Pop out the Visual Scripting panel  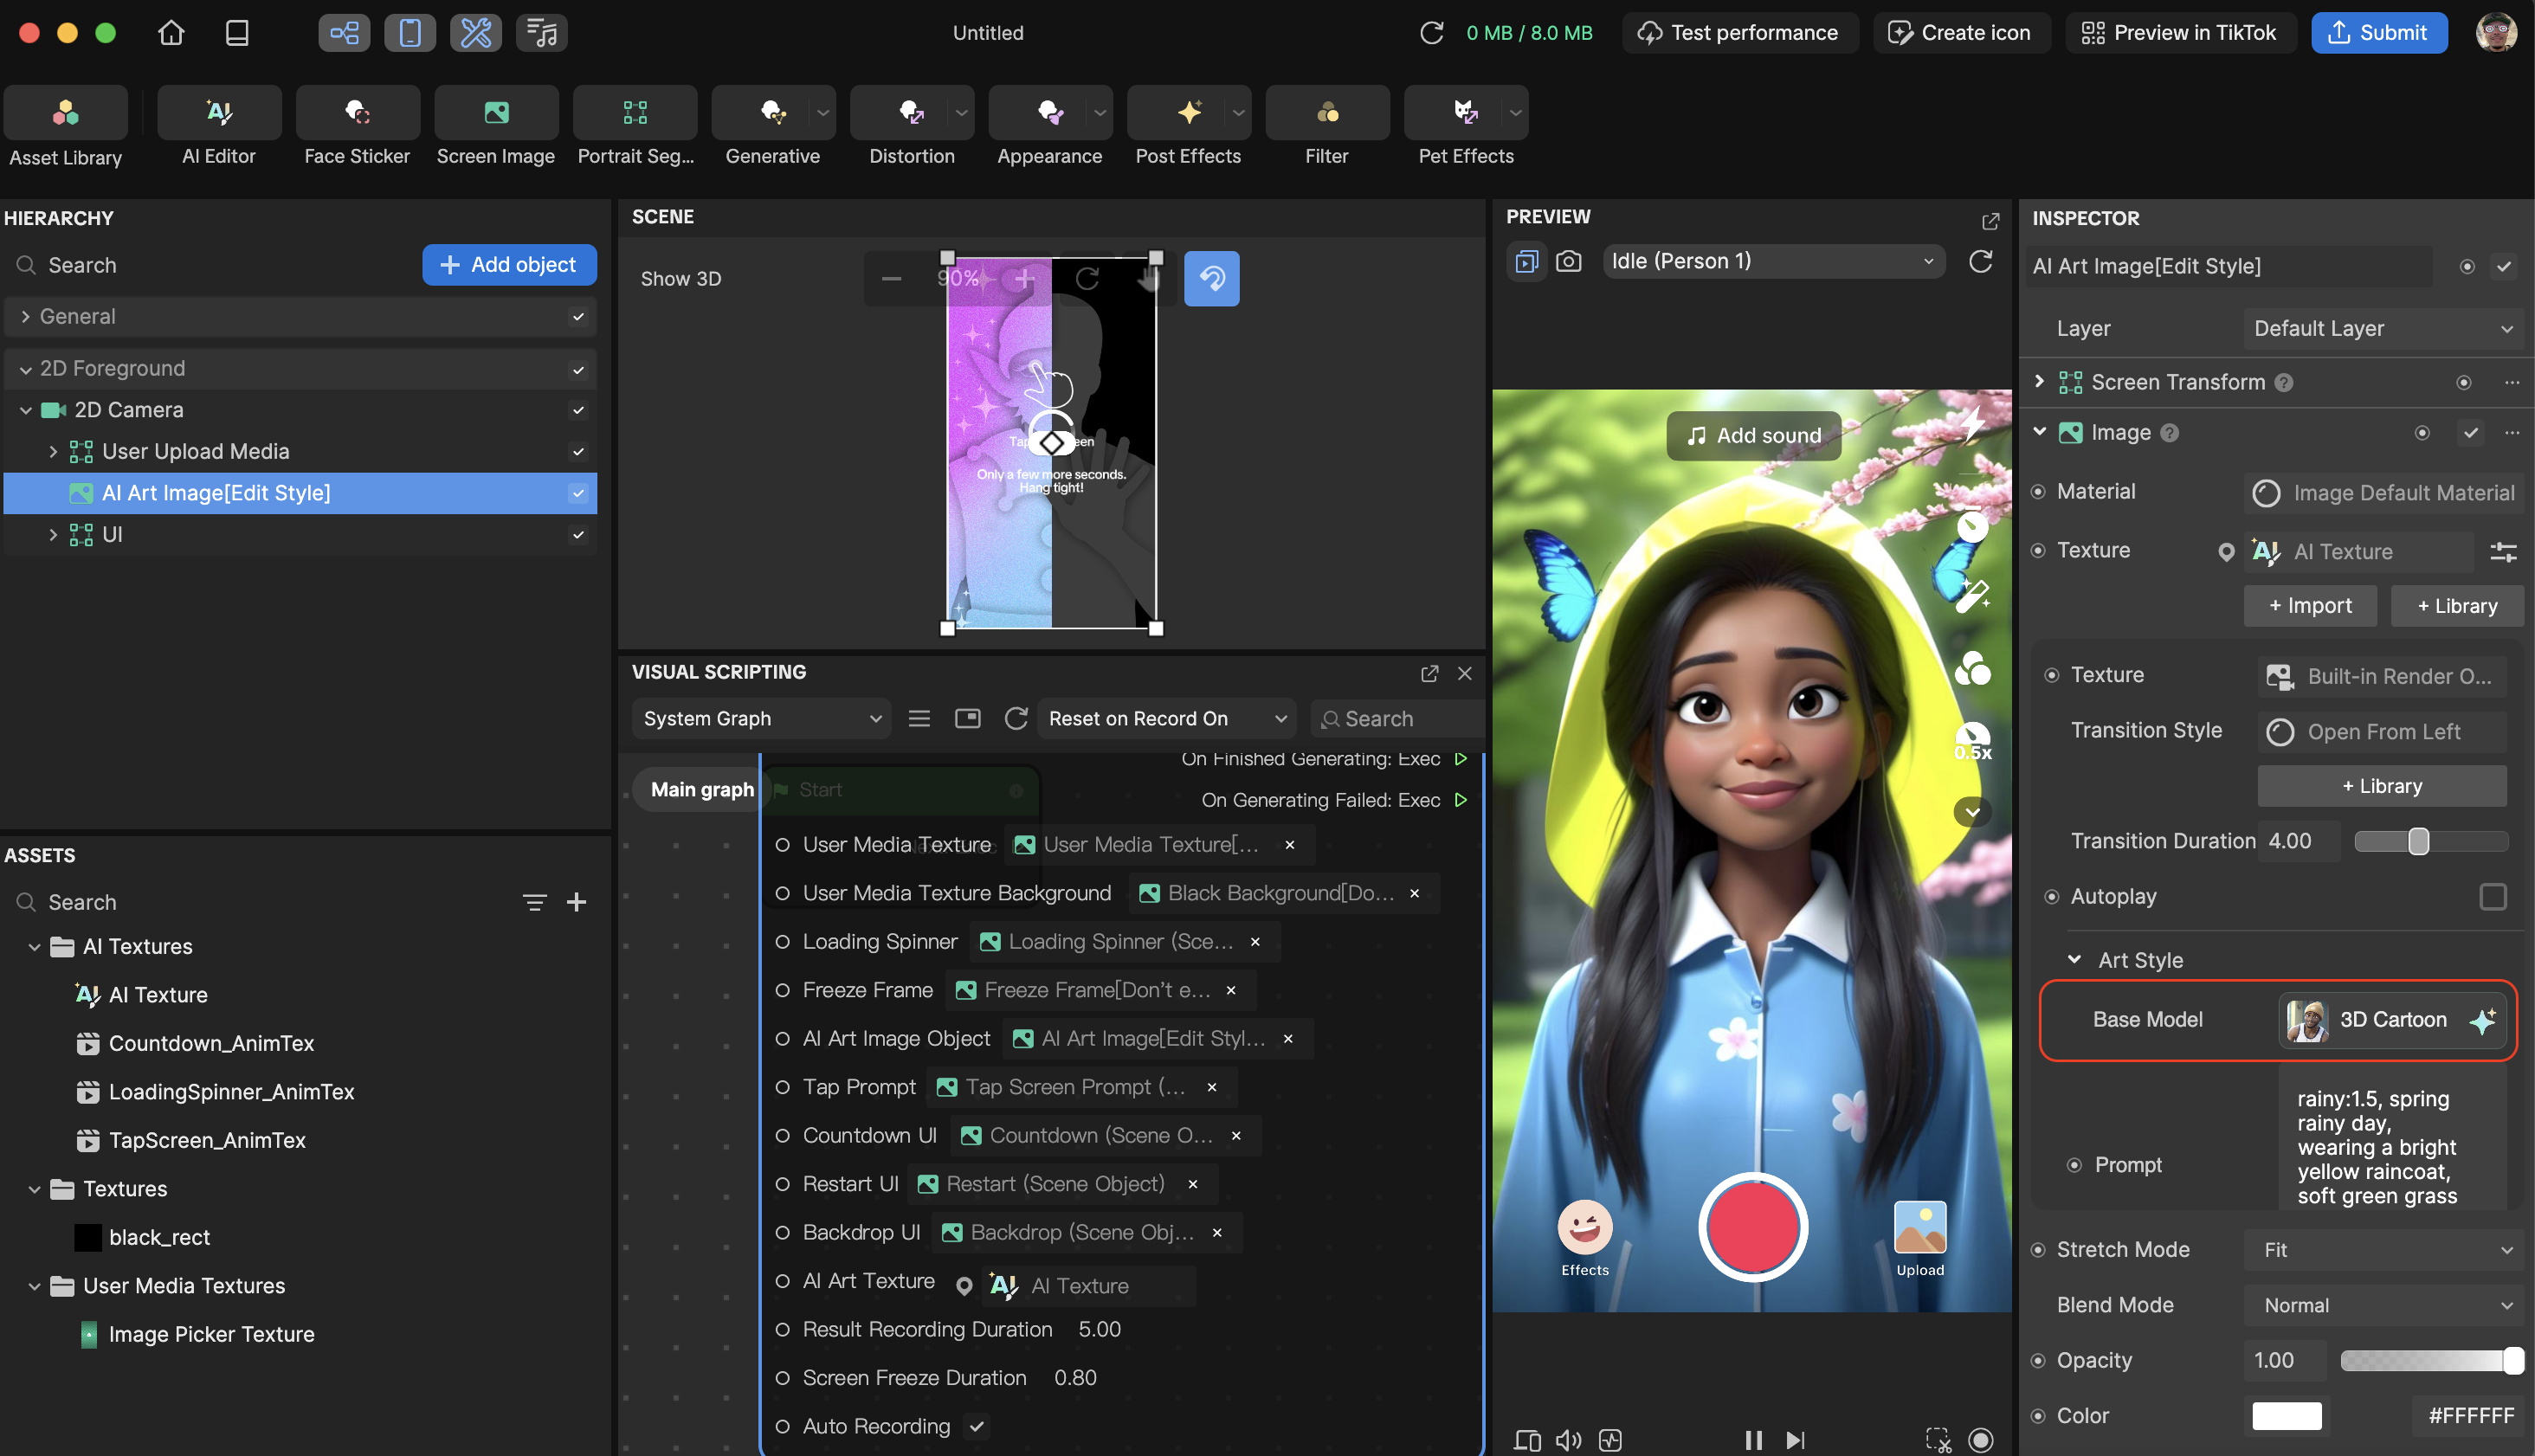coord(1430,673)
